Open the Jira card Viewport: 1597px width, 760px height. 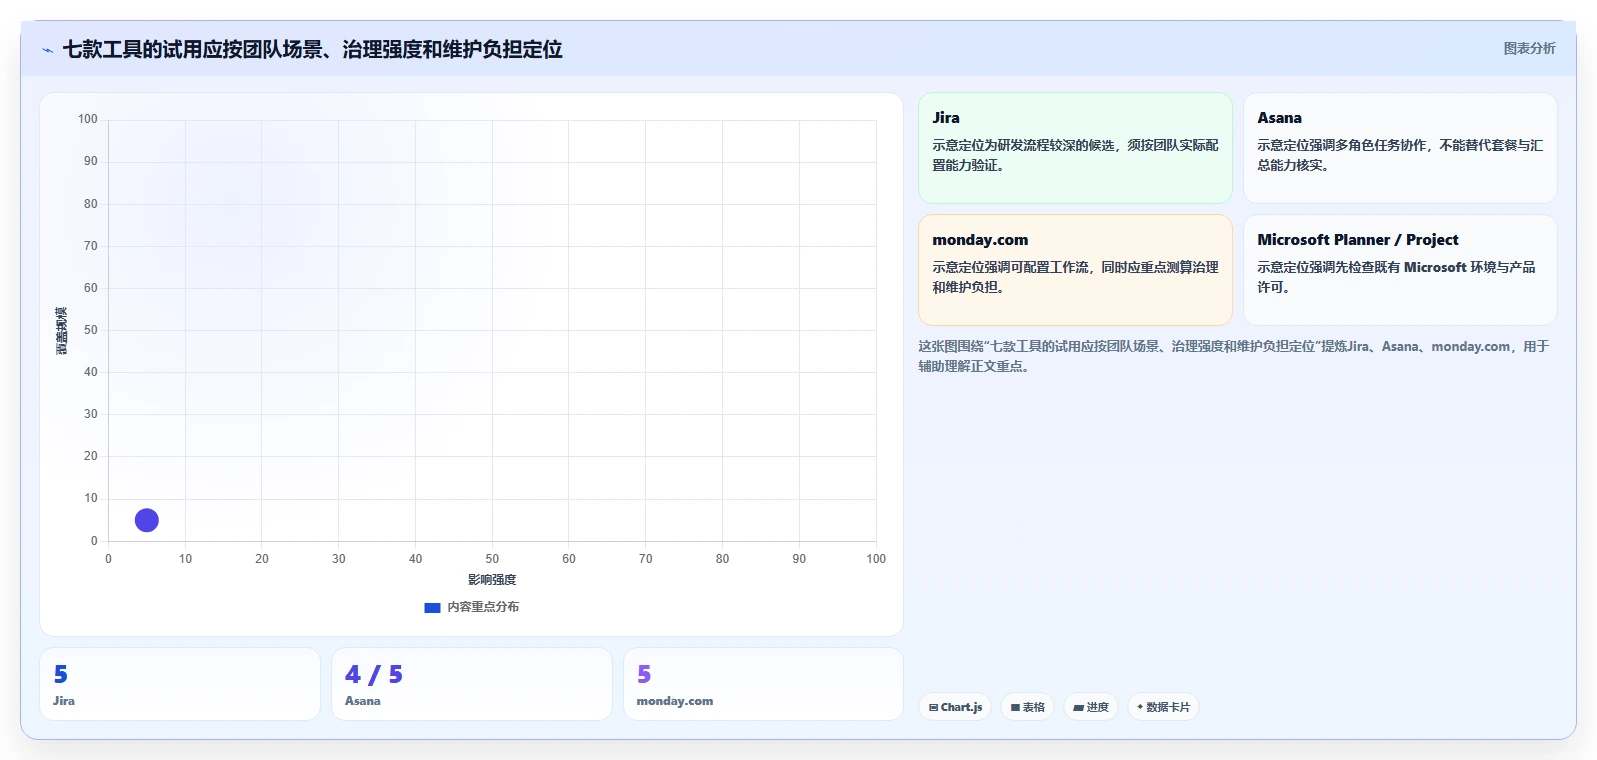tap(1075, 148)
